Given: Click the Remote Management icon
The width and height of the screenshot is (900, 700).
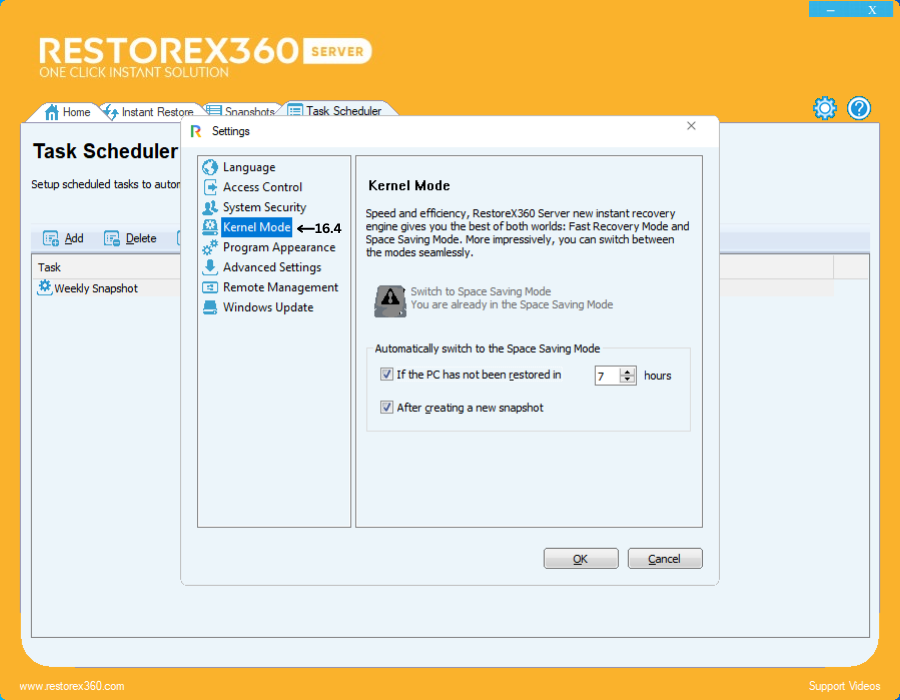Looking at the screenshot, I should 210,287.
